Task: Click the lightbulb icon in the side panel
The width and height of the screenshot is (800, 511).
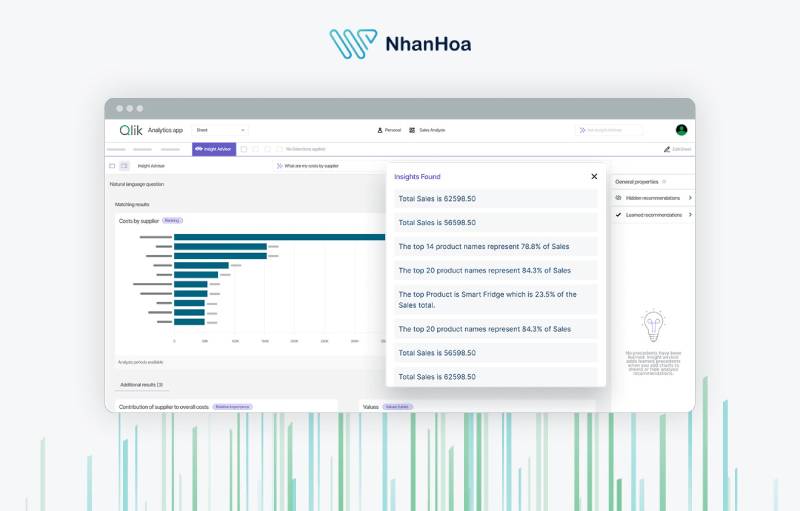Action: click(x=653, y=326)
